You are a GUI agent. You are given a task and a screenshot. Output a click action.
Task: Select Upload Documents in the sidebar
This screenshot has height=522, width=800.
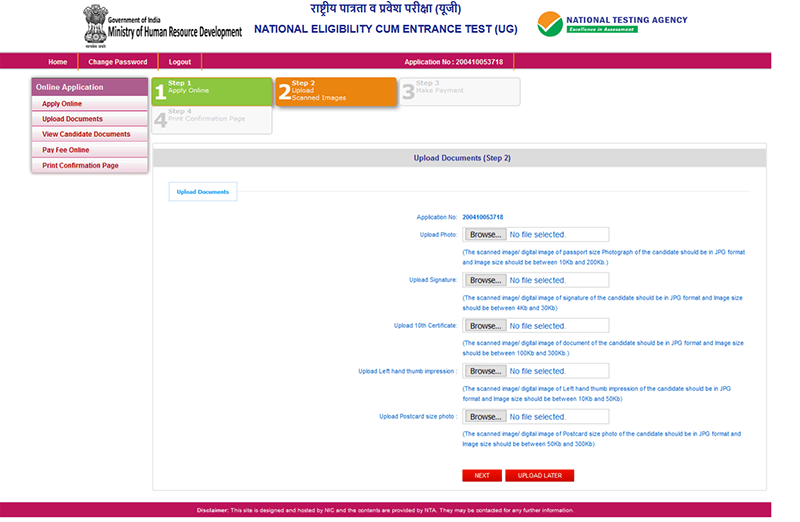[x=89, y=119]
